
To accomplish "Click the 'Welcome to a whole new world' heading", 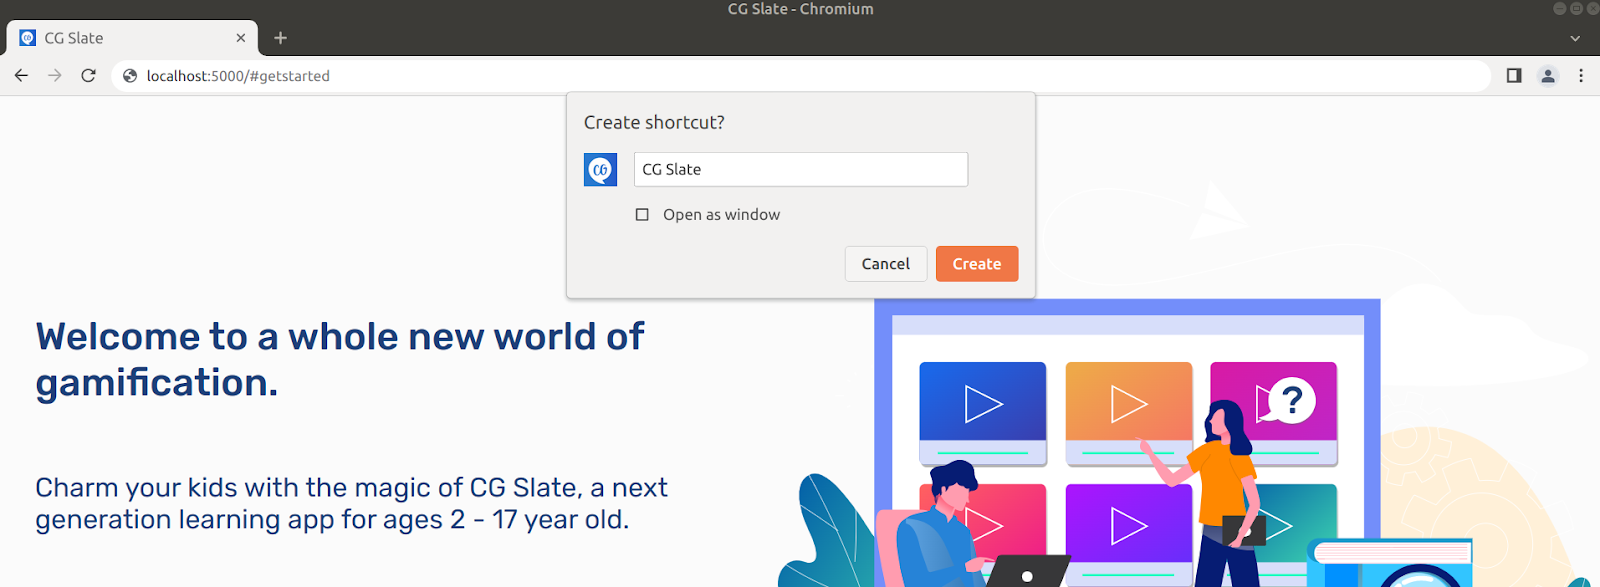I will coord(340,359).
